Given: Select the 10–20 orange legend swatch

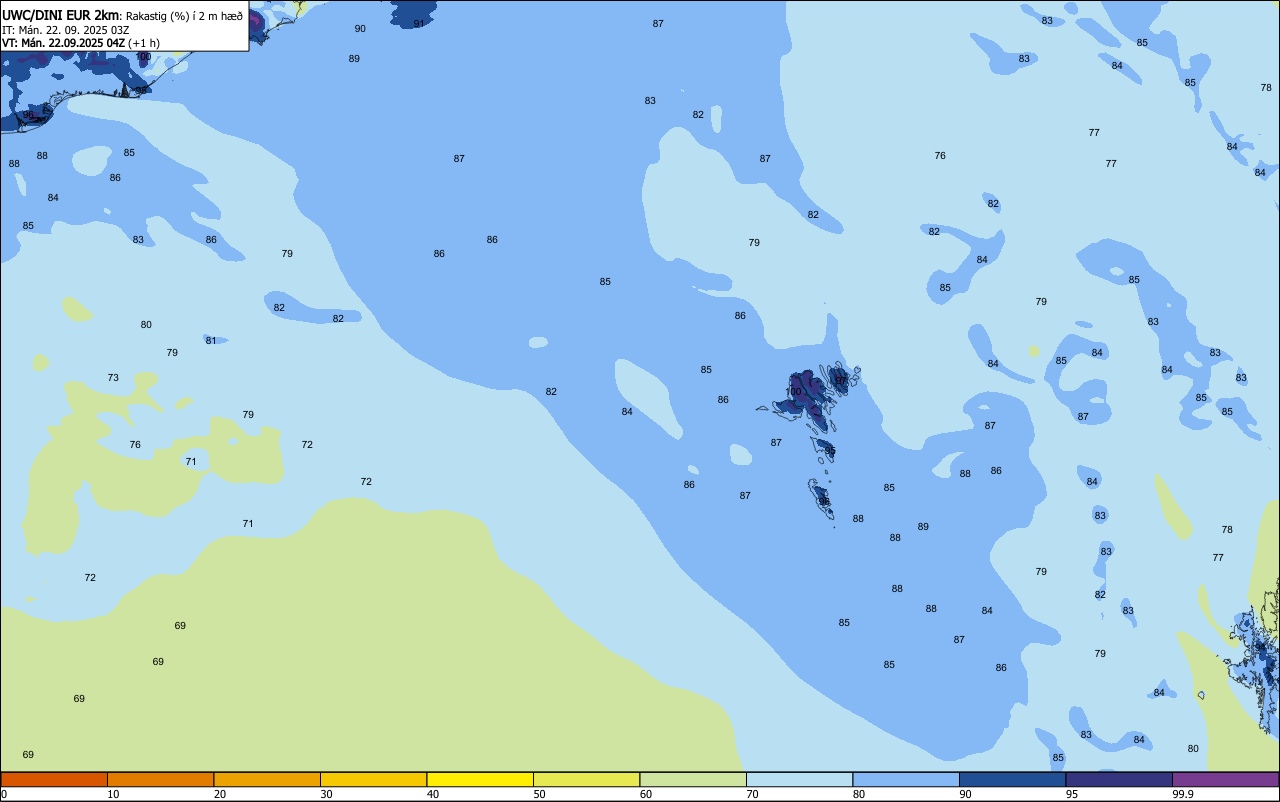Looking at the screenshot, I should click(x=161, y=779).
